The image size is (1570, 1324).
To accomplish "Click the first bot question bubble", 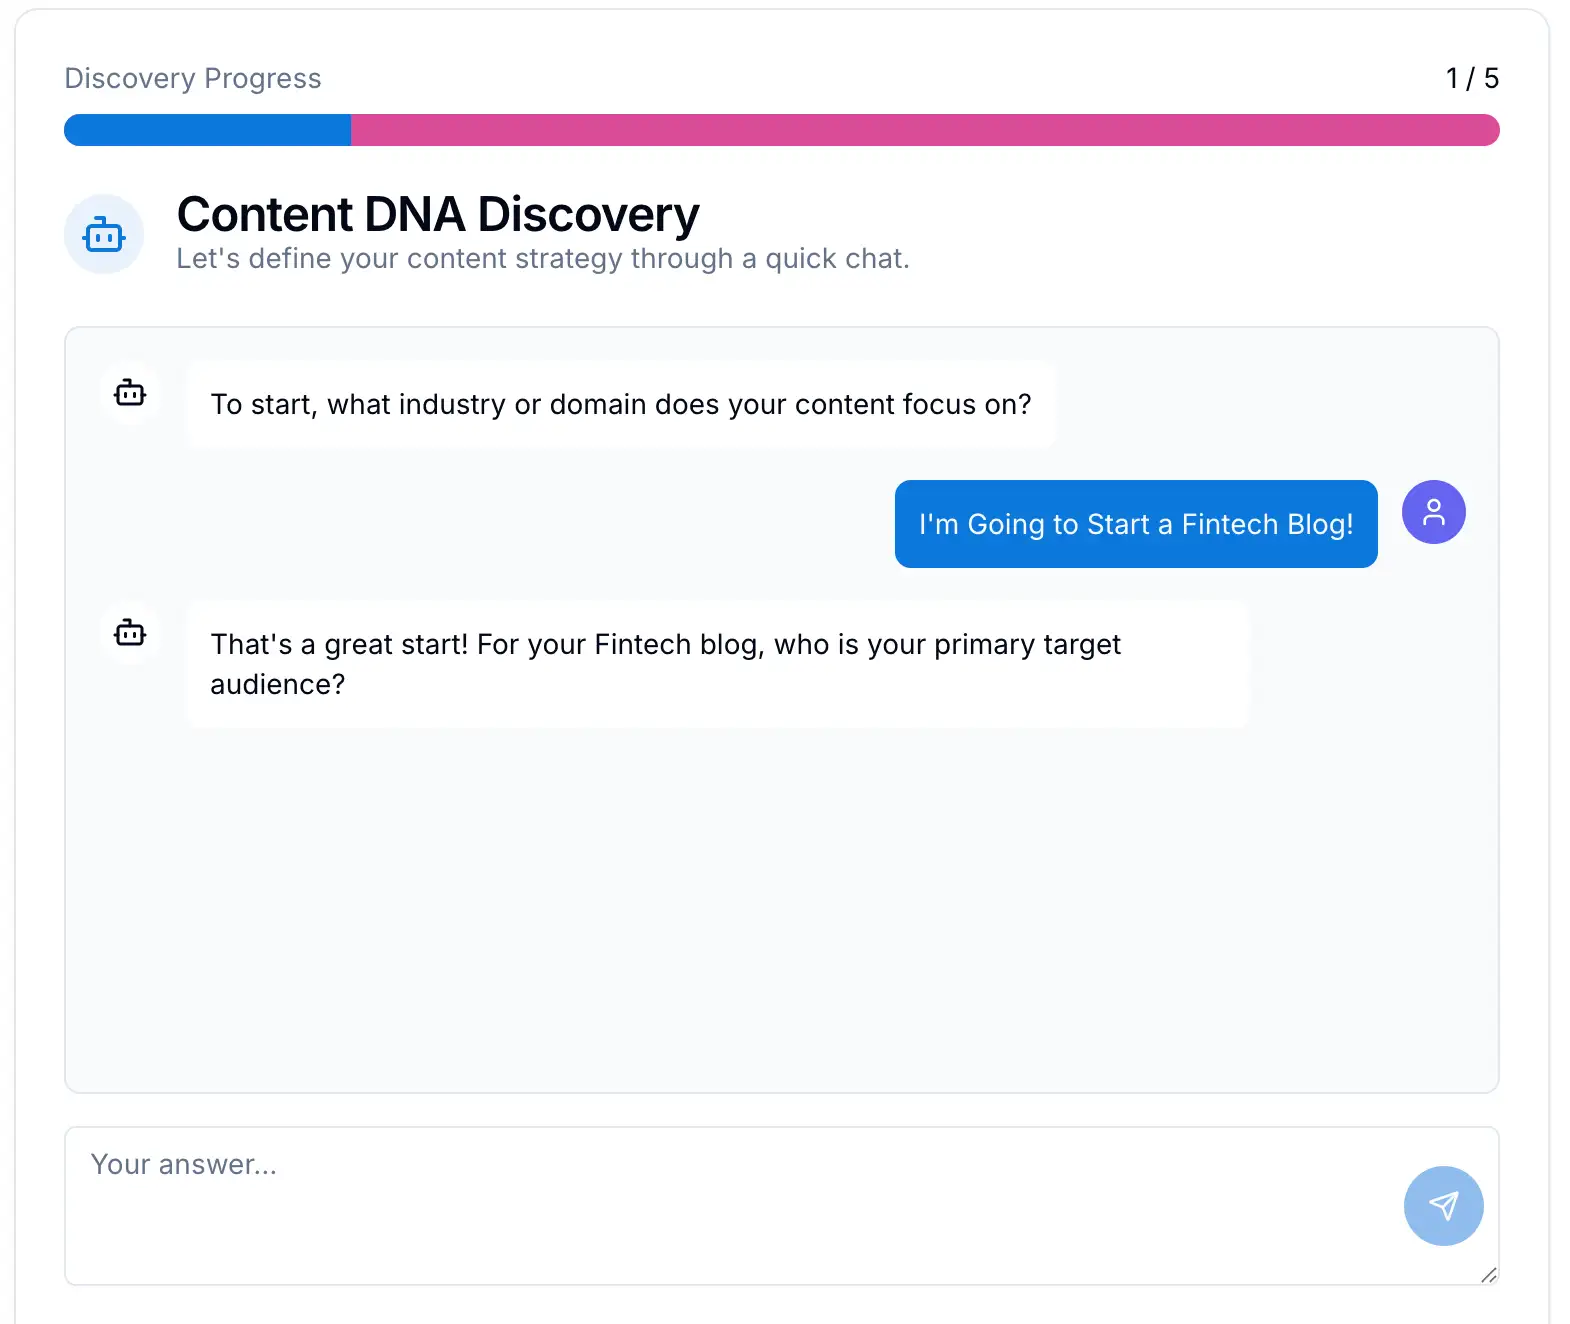I will [x=620, y=404].
